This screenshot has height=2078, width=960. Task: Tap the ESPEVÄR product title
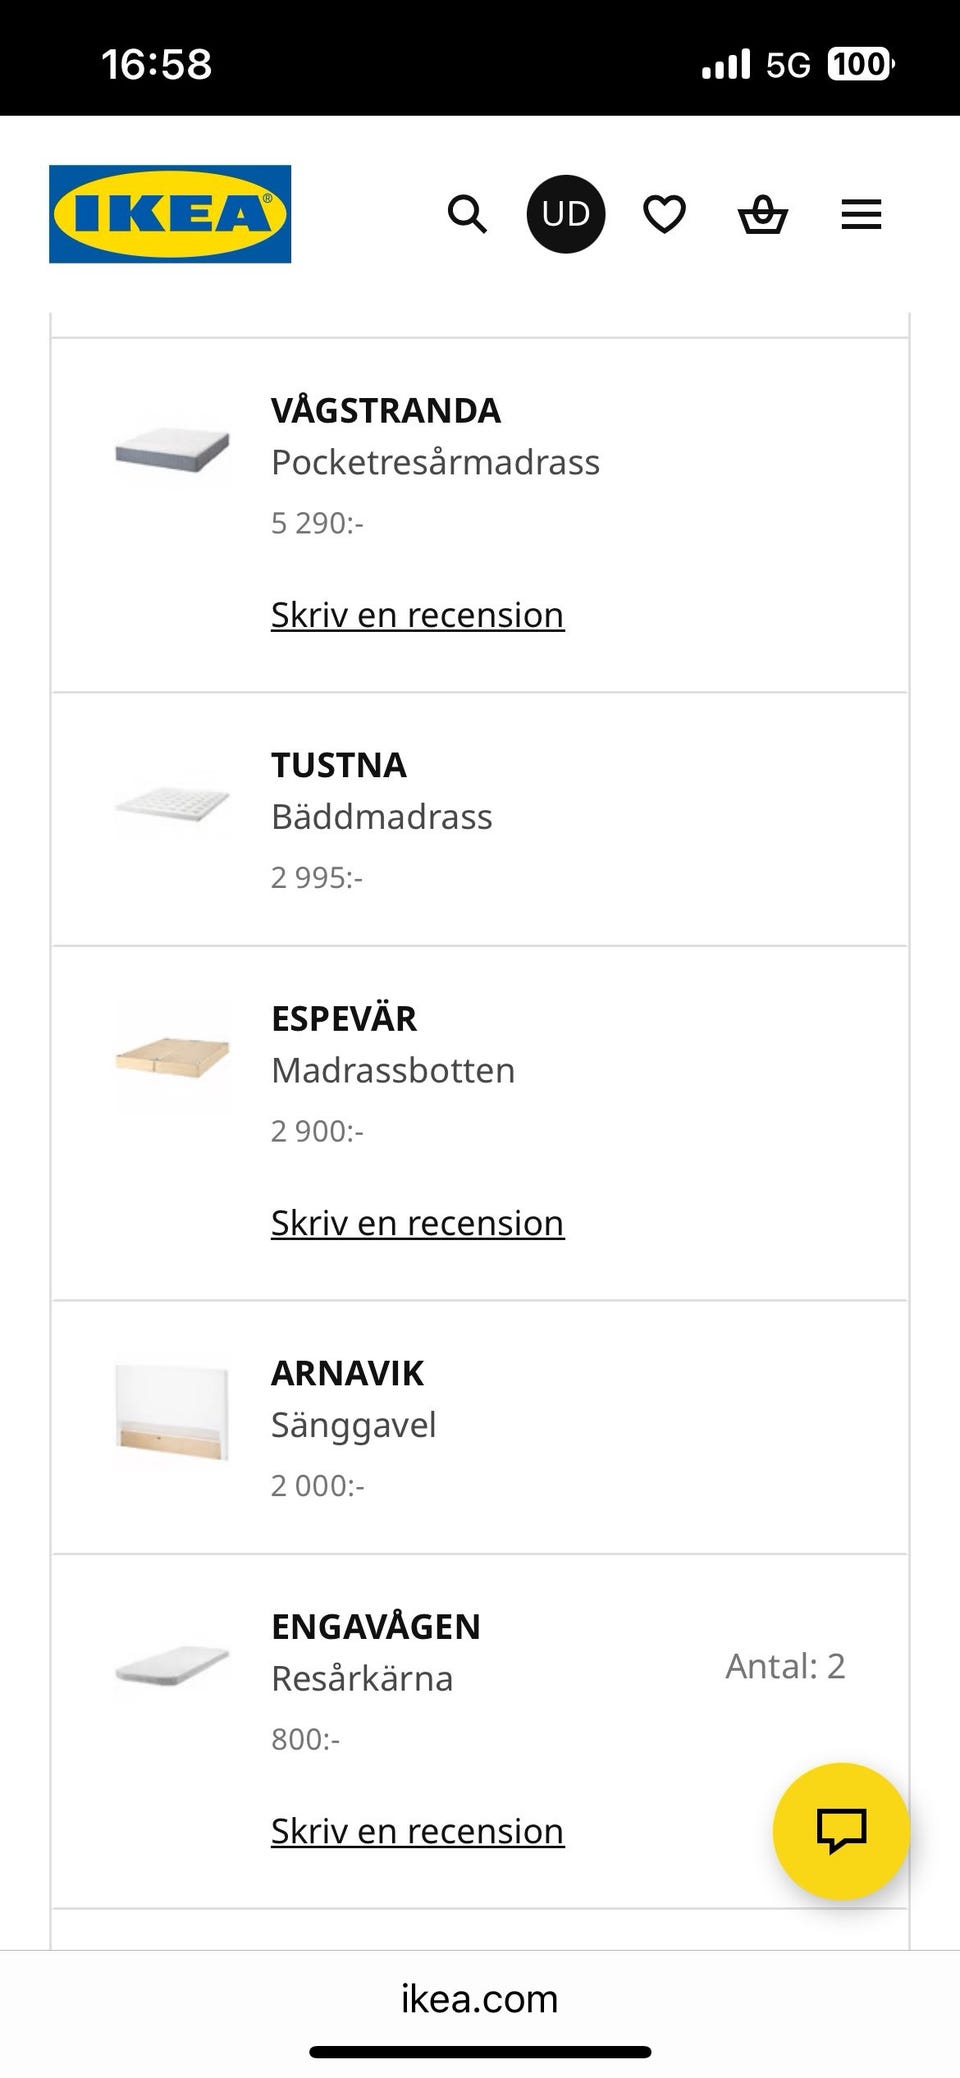coord(344,1018)
